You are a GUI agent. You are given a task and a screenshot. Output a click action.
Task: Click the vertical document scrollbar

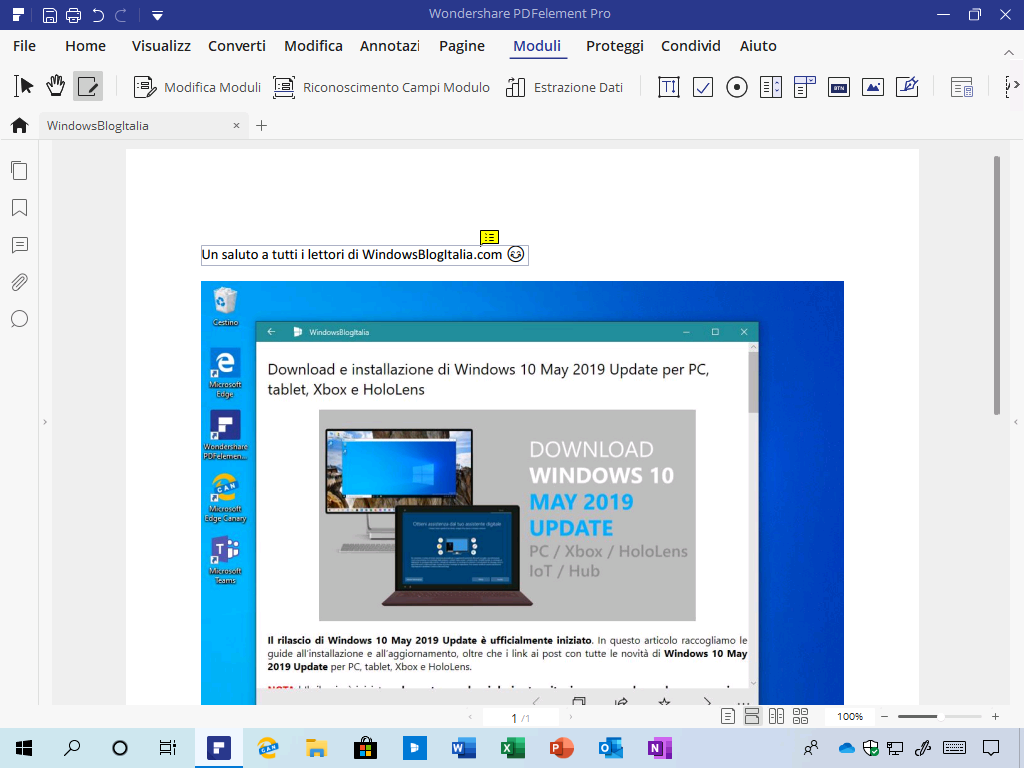(997, 285)
